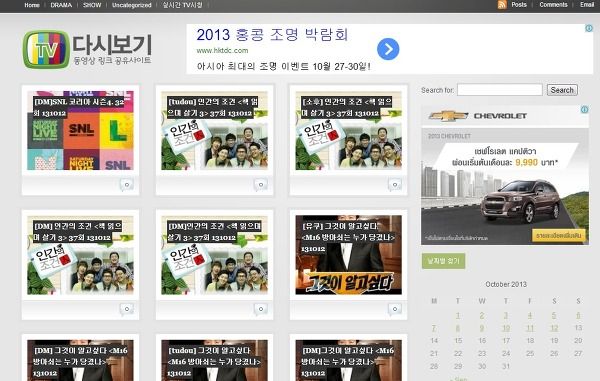
Task: Select October 5 in the calendar
Action: pos(554,316)
